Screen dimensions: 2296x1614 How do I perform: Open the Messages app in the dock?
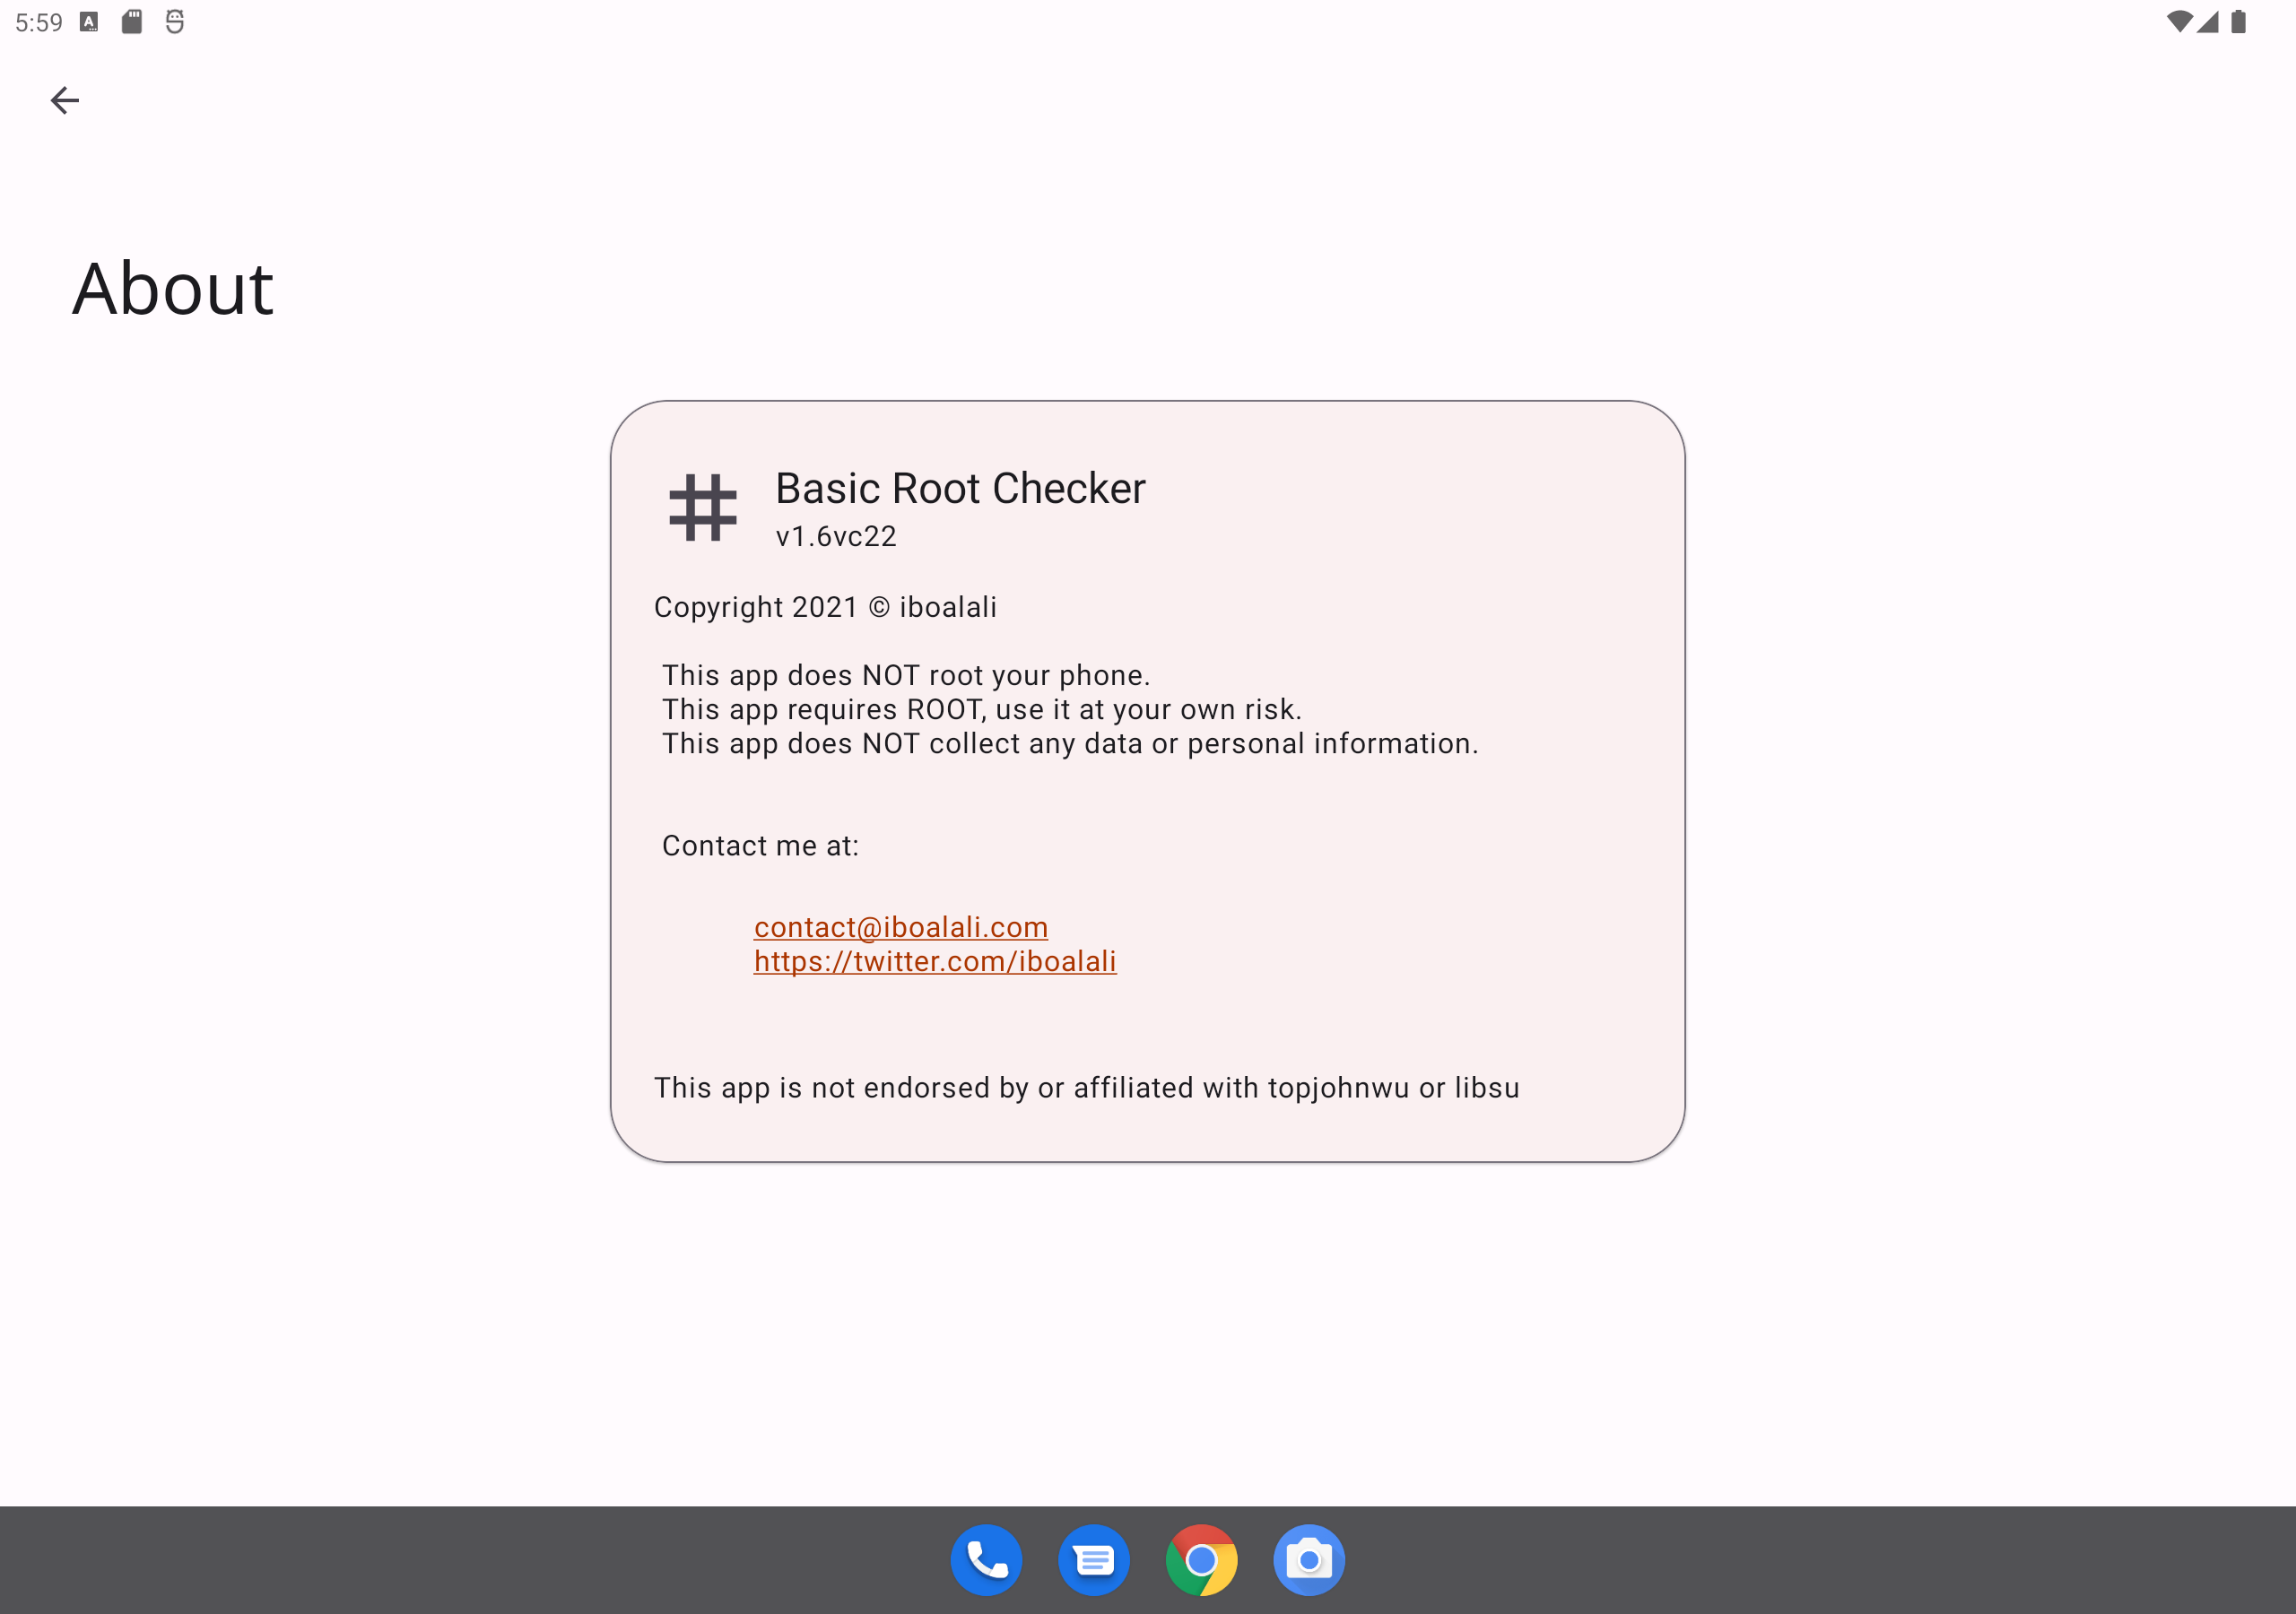(1094, 1559)
